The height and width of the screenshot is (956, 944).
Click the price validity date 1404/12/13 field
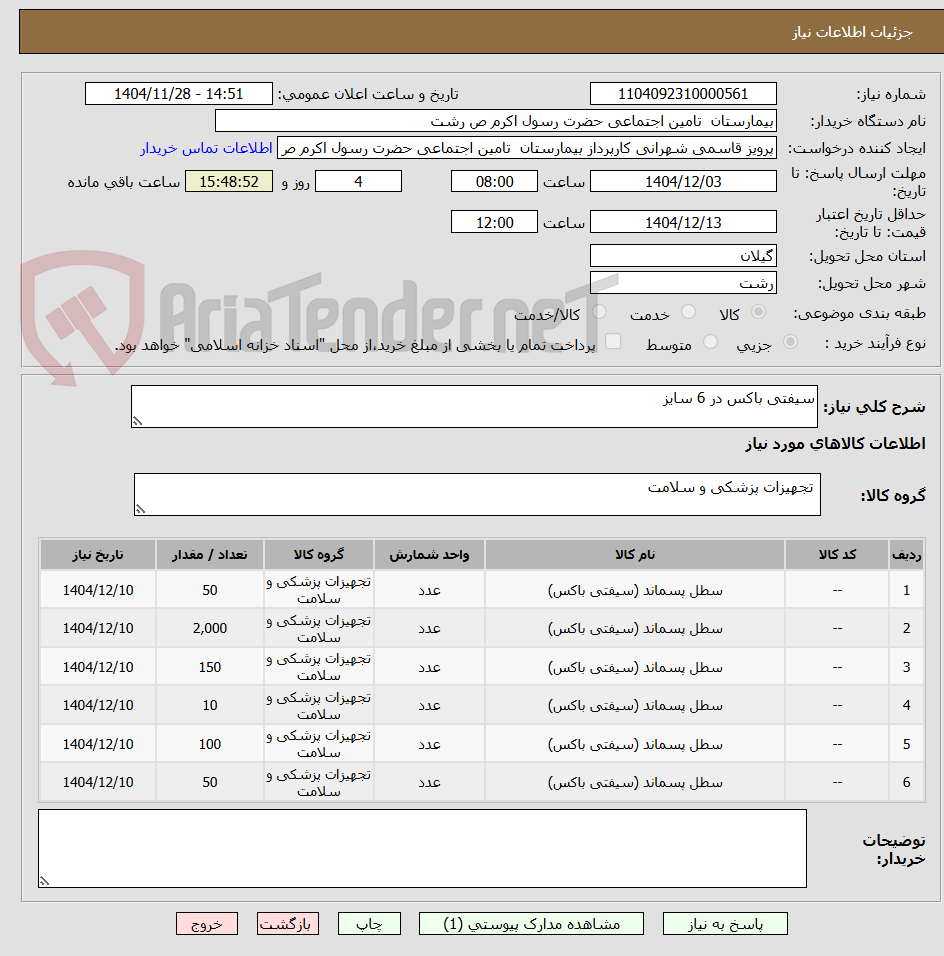pos(683,222)
